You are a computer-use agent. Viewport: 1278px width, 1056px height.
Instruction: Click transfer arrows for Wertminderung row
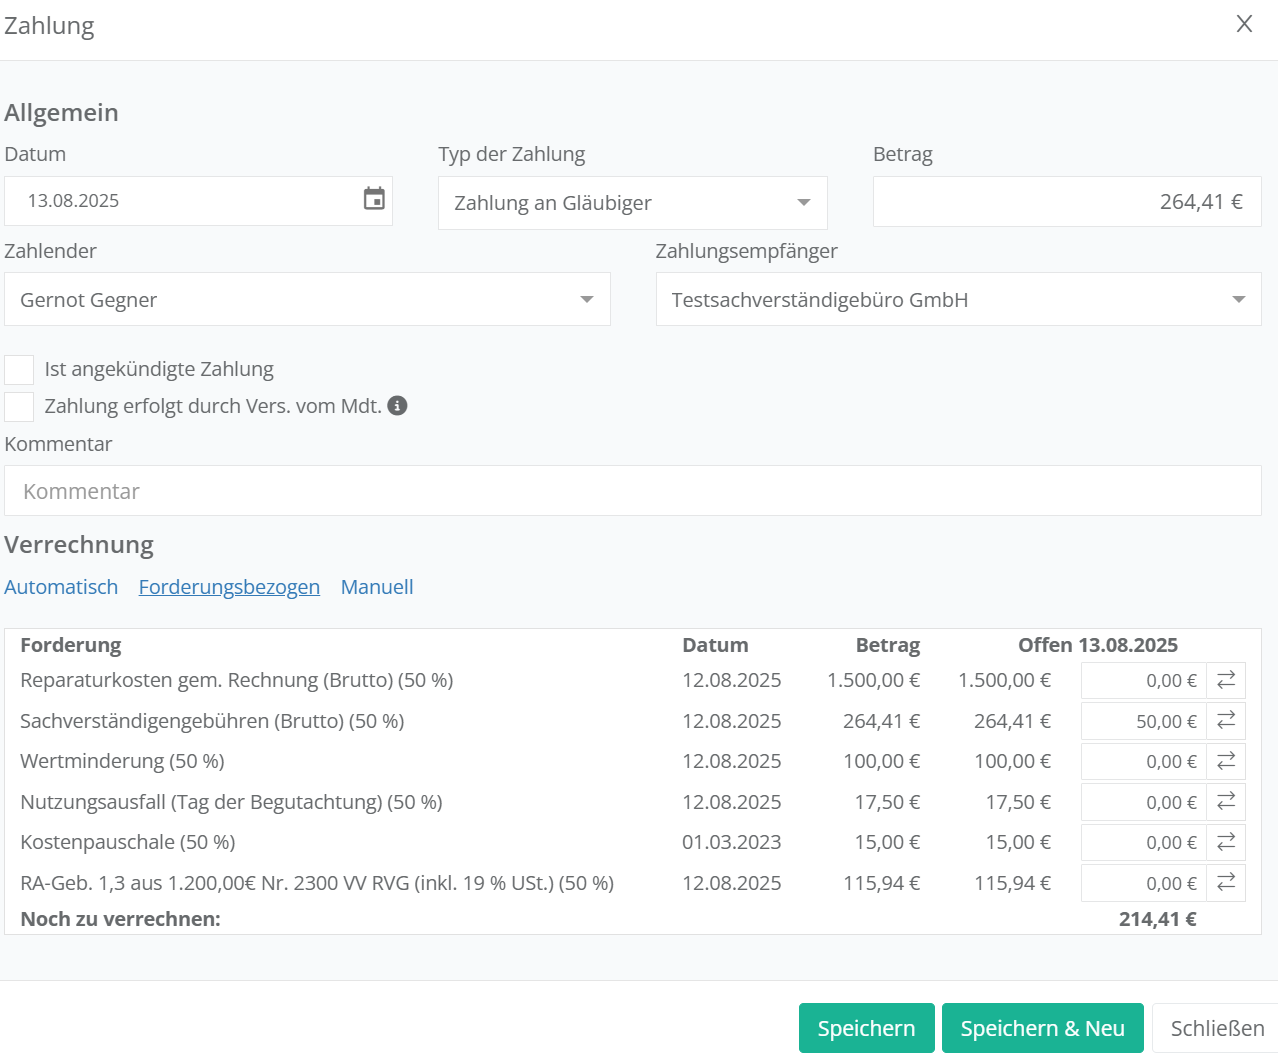pyautogui.click(x=1226, y=762)
